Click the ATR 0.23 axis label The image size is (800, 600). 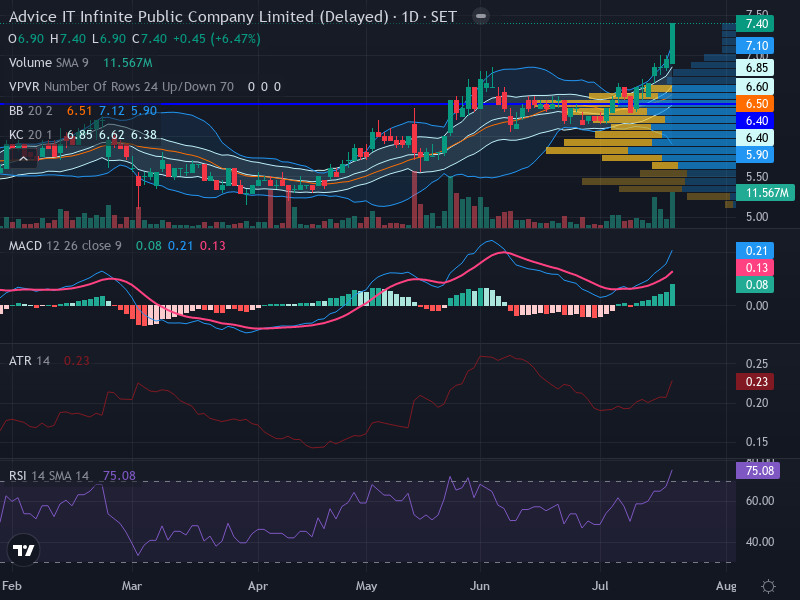click(x=755, y=382)
